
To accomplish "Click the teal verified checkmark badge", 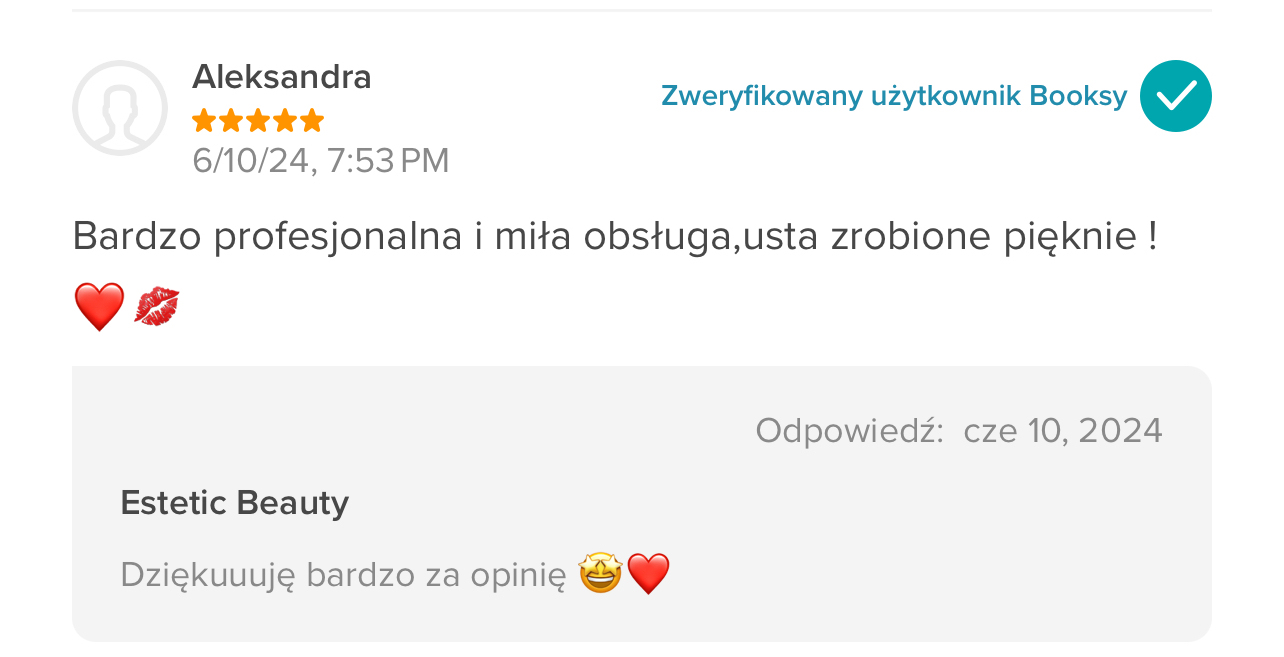I will [x=1175, y=96].
